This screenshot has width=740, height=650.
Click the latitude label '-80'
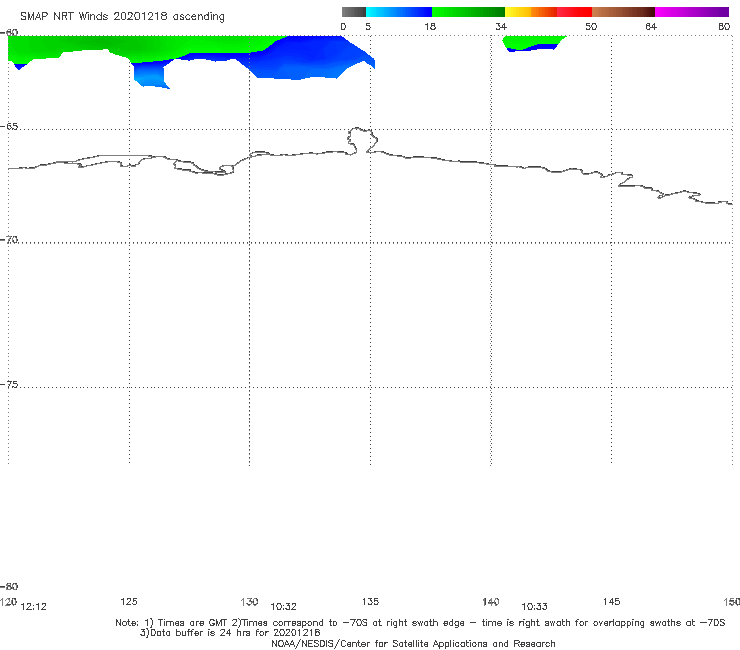point(9,586)
